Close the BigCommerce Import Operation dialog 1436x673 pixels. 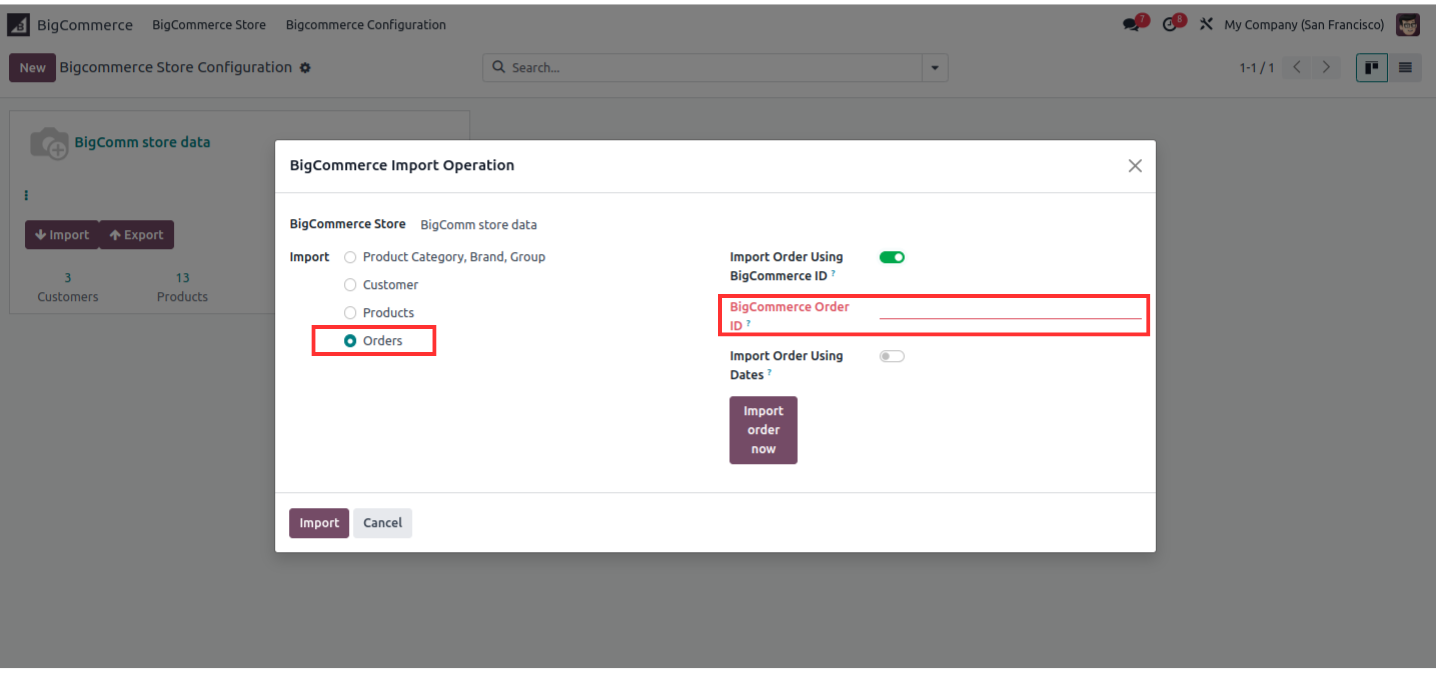[1135, 166]
